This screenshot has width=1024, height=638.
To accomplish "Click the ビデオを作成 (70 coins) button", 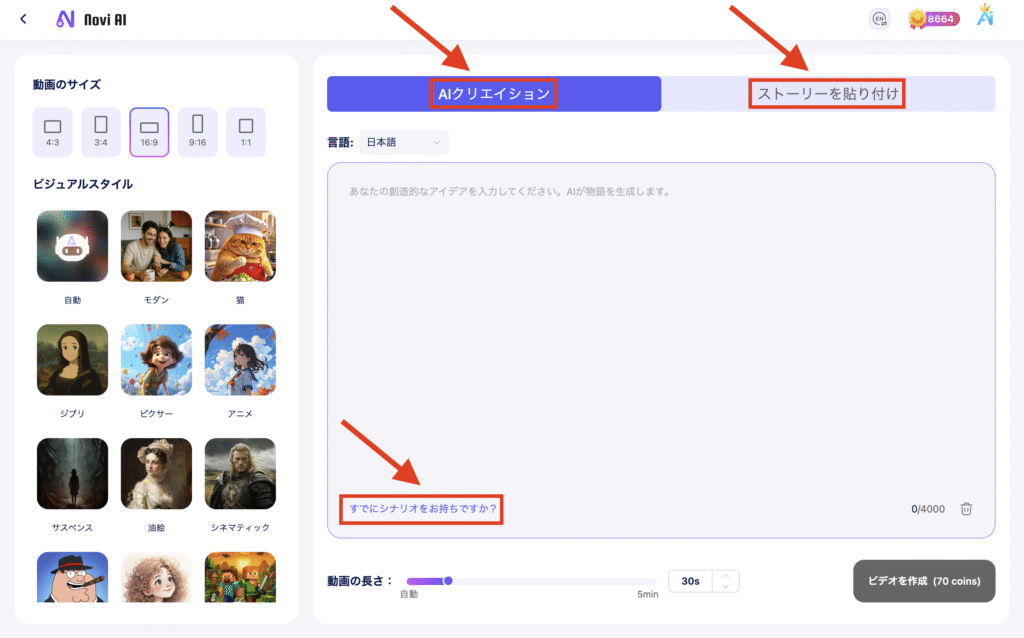I will click(923, 581).
